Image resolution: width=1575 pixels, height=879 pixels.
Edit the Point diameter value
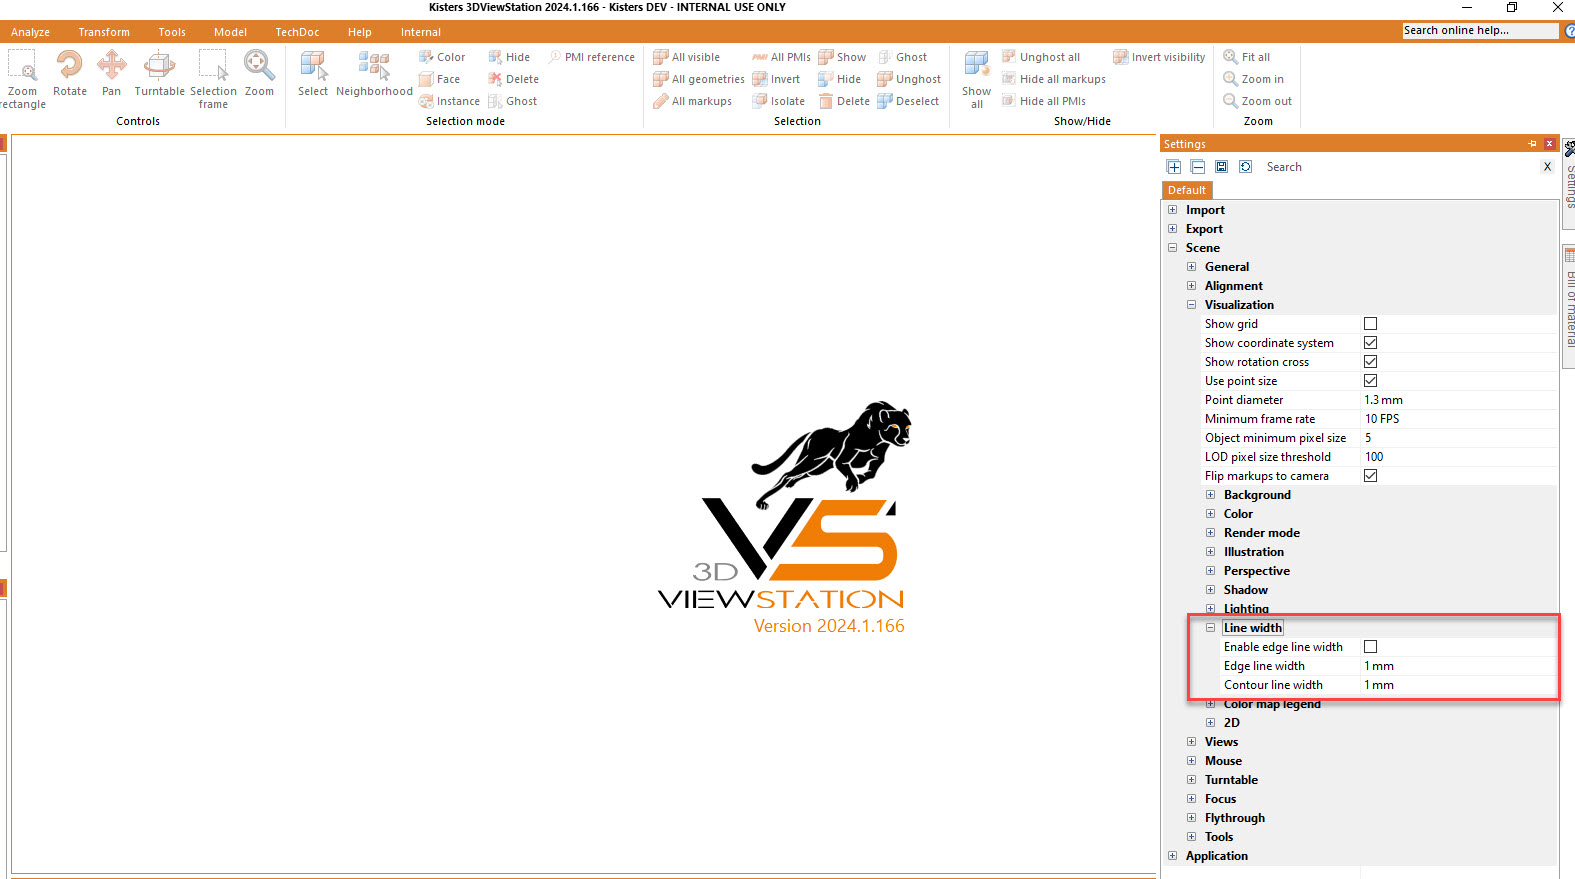(x=1459, y=400)
